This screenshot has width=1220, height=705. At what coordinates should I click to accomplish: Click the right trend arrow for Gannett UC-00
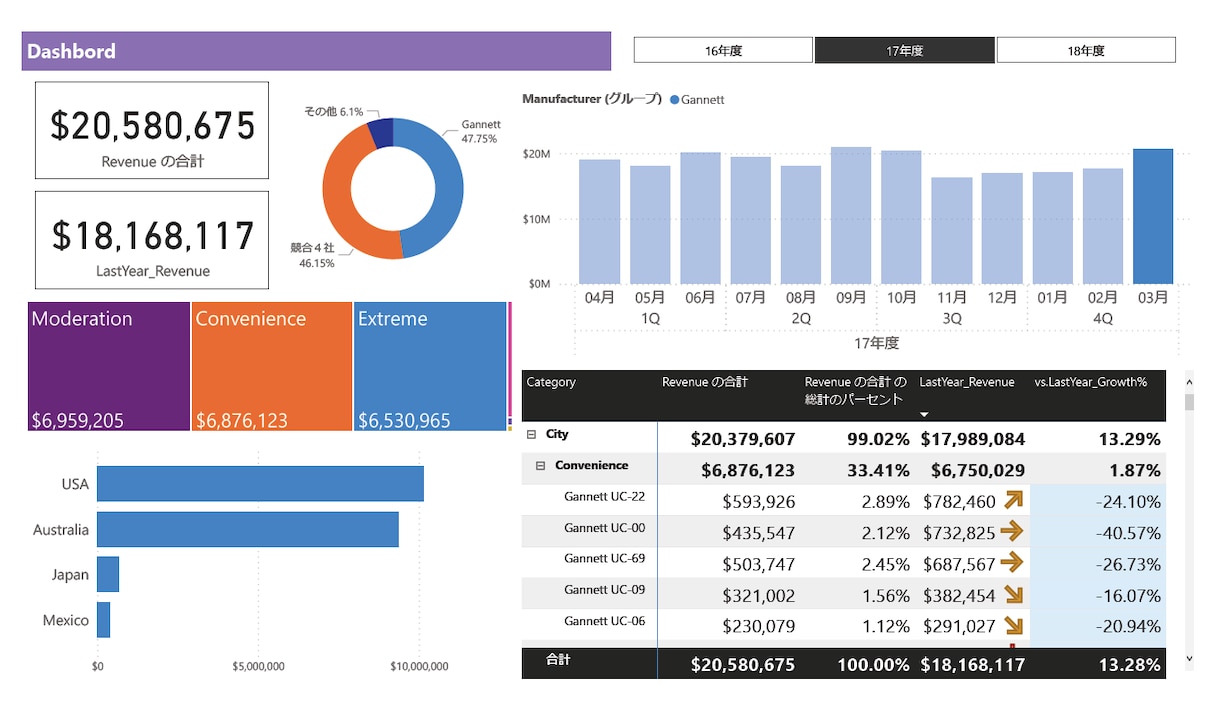point(1014,531)
